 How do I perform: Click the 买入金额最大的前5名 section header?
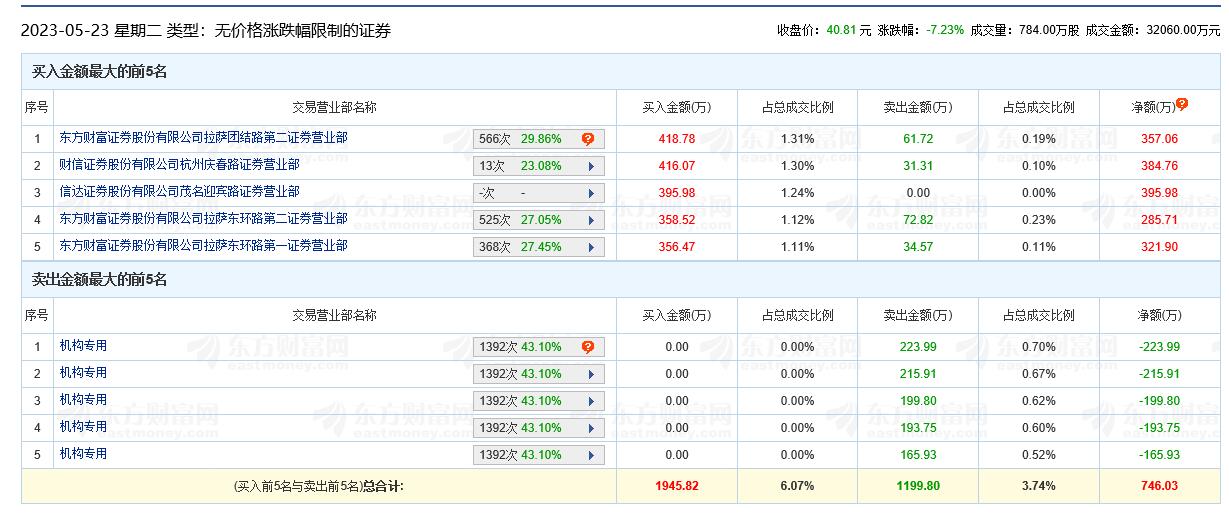[100, 72]
